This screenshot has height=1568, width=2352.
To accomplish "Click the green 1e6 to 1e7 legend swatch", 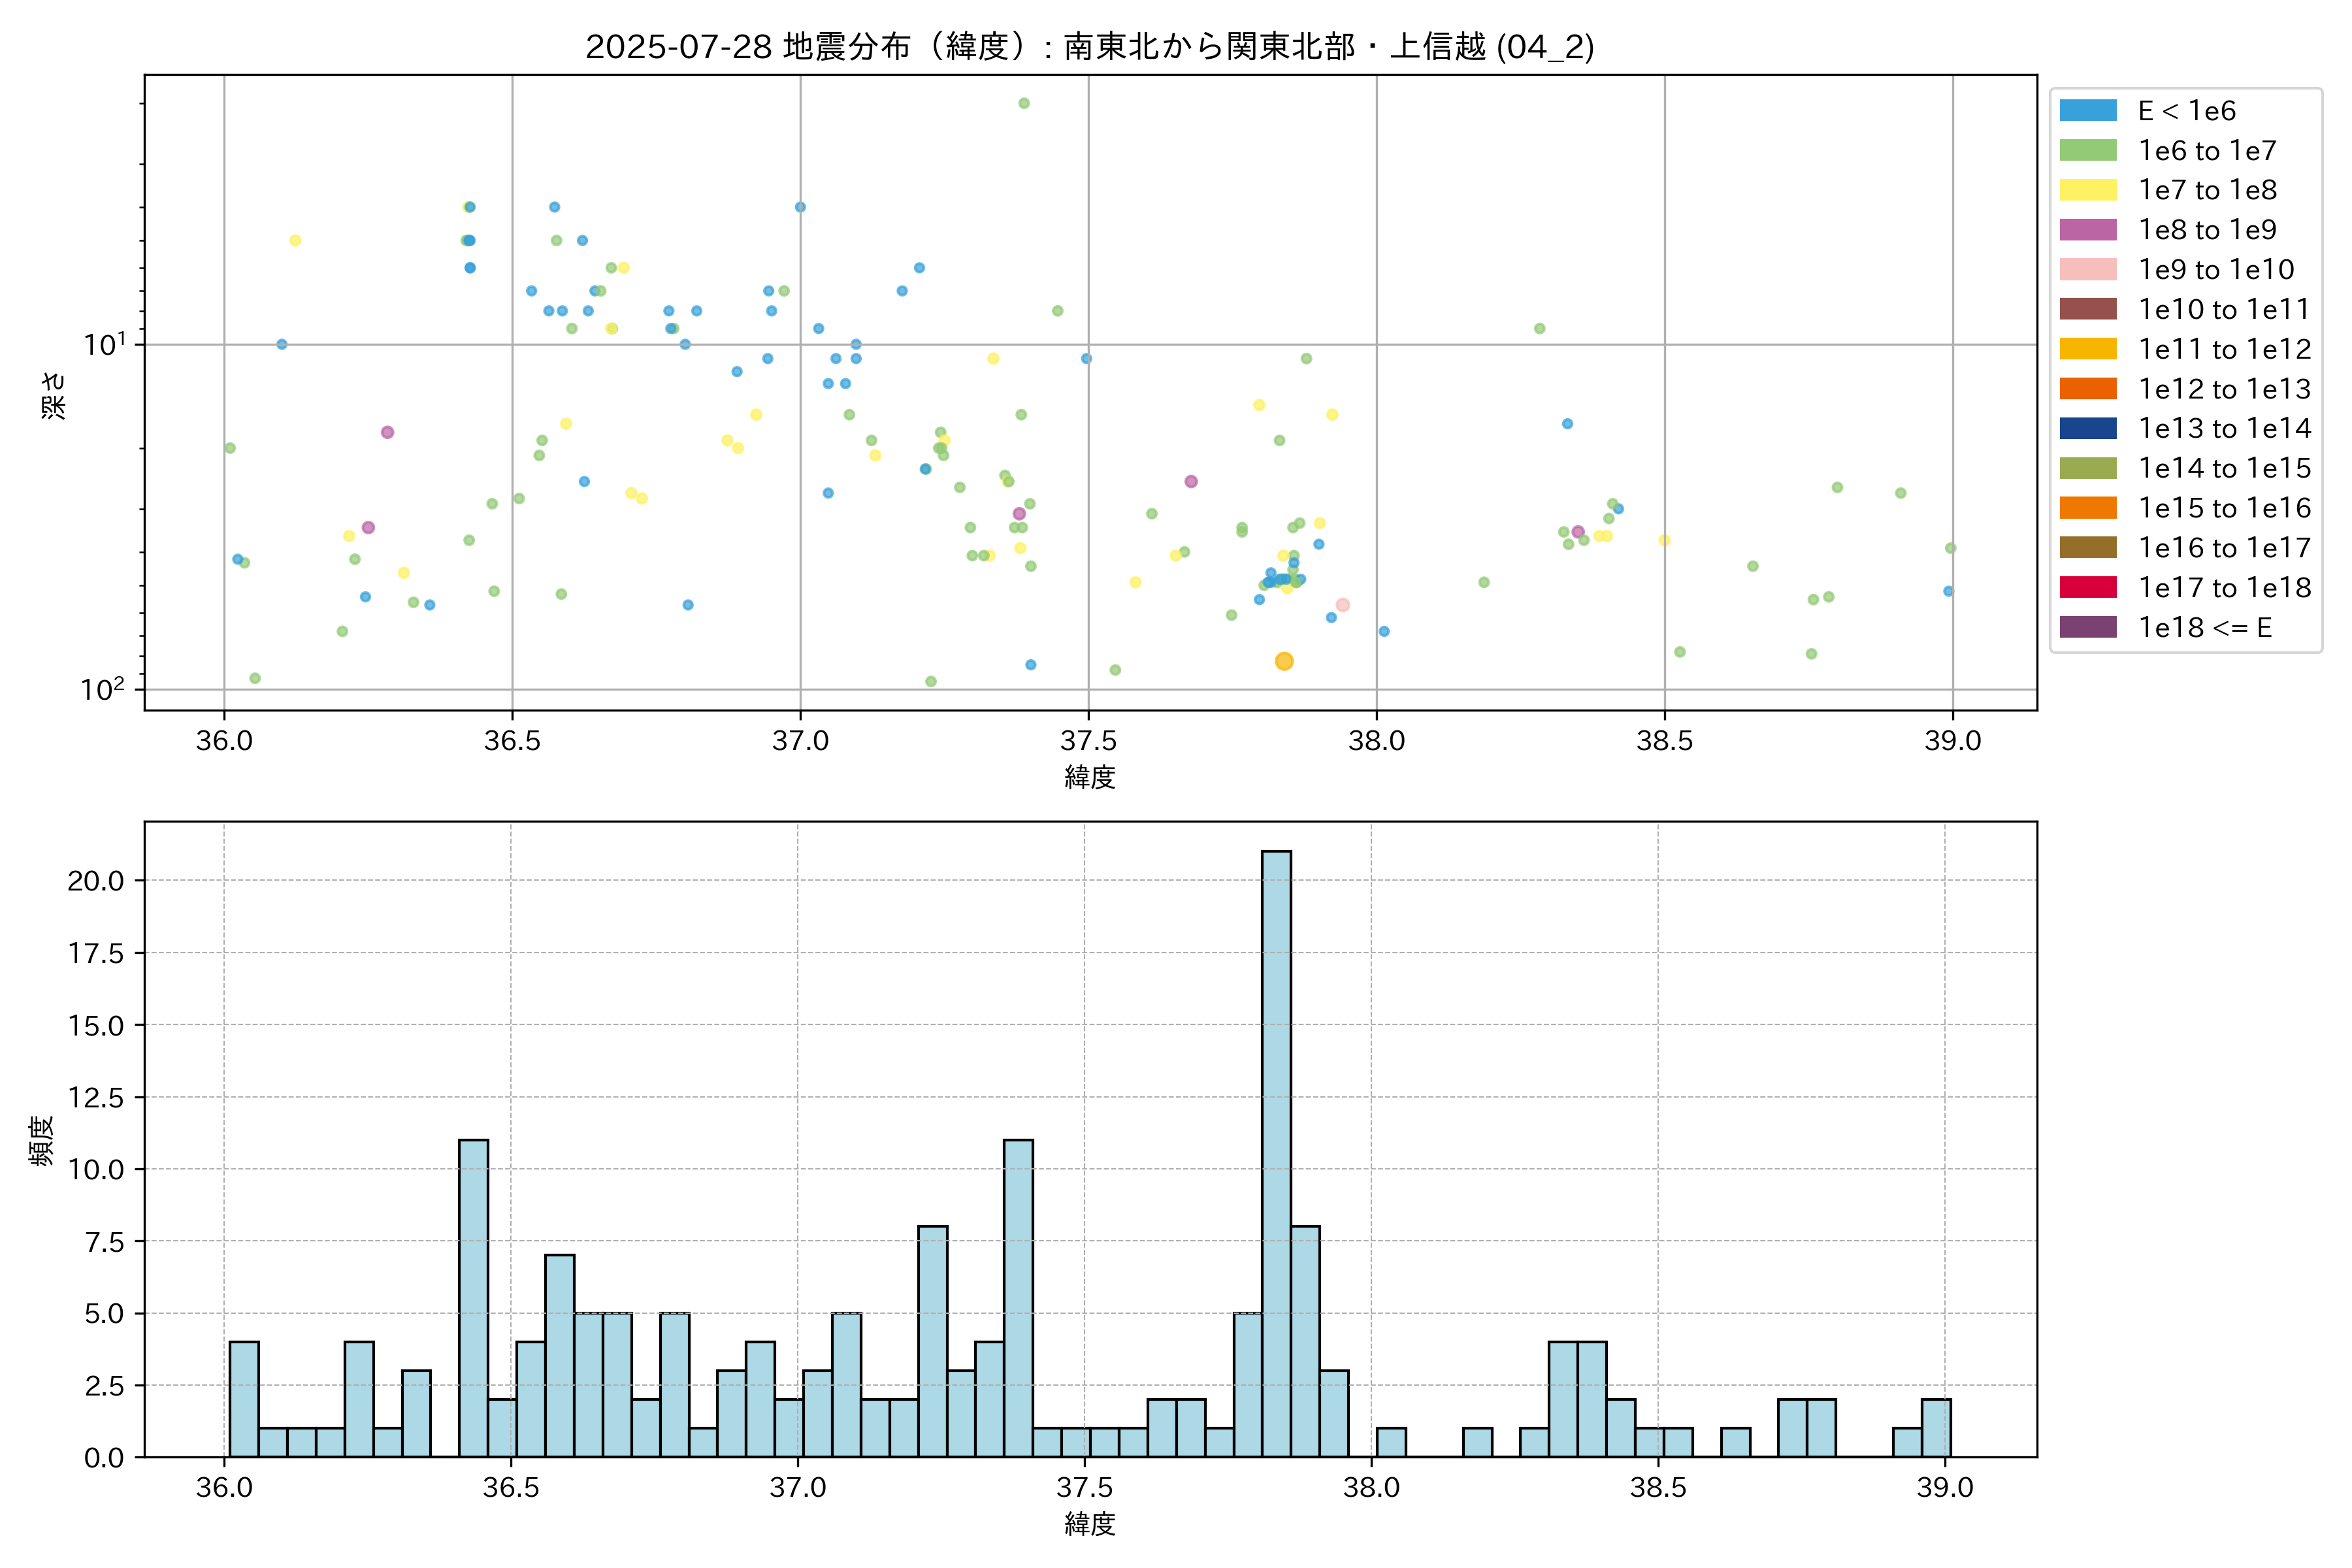I will coord(2087,150).
